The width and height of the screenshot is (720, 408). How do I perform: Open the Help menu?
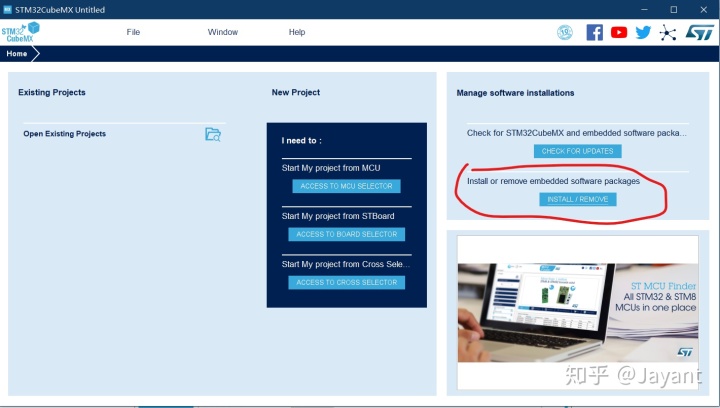(297, 32)
